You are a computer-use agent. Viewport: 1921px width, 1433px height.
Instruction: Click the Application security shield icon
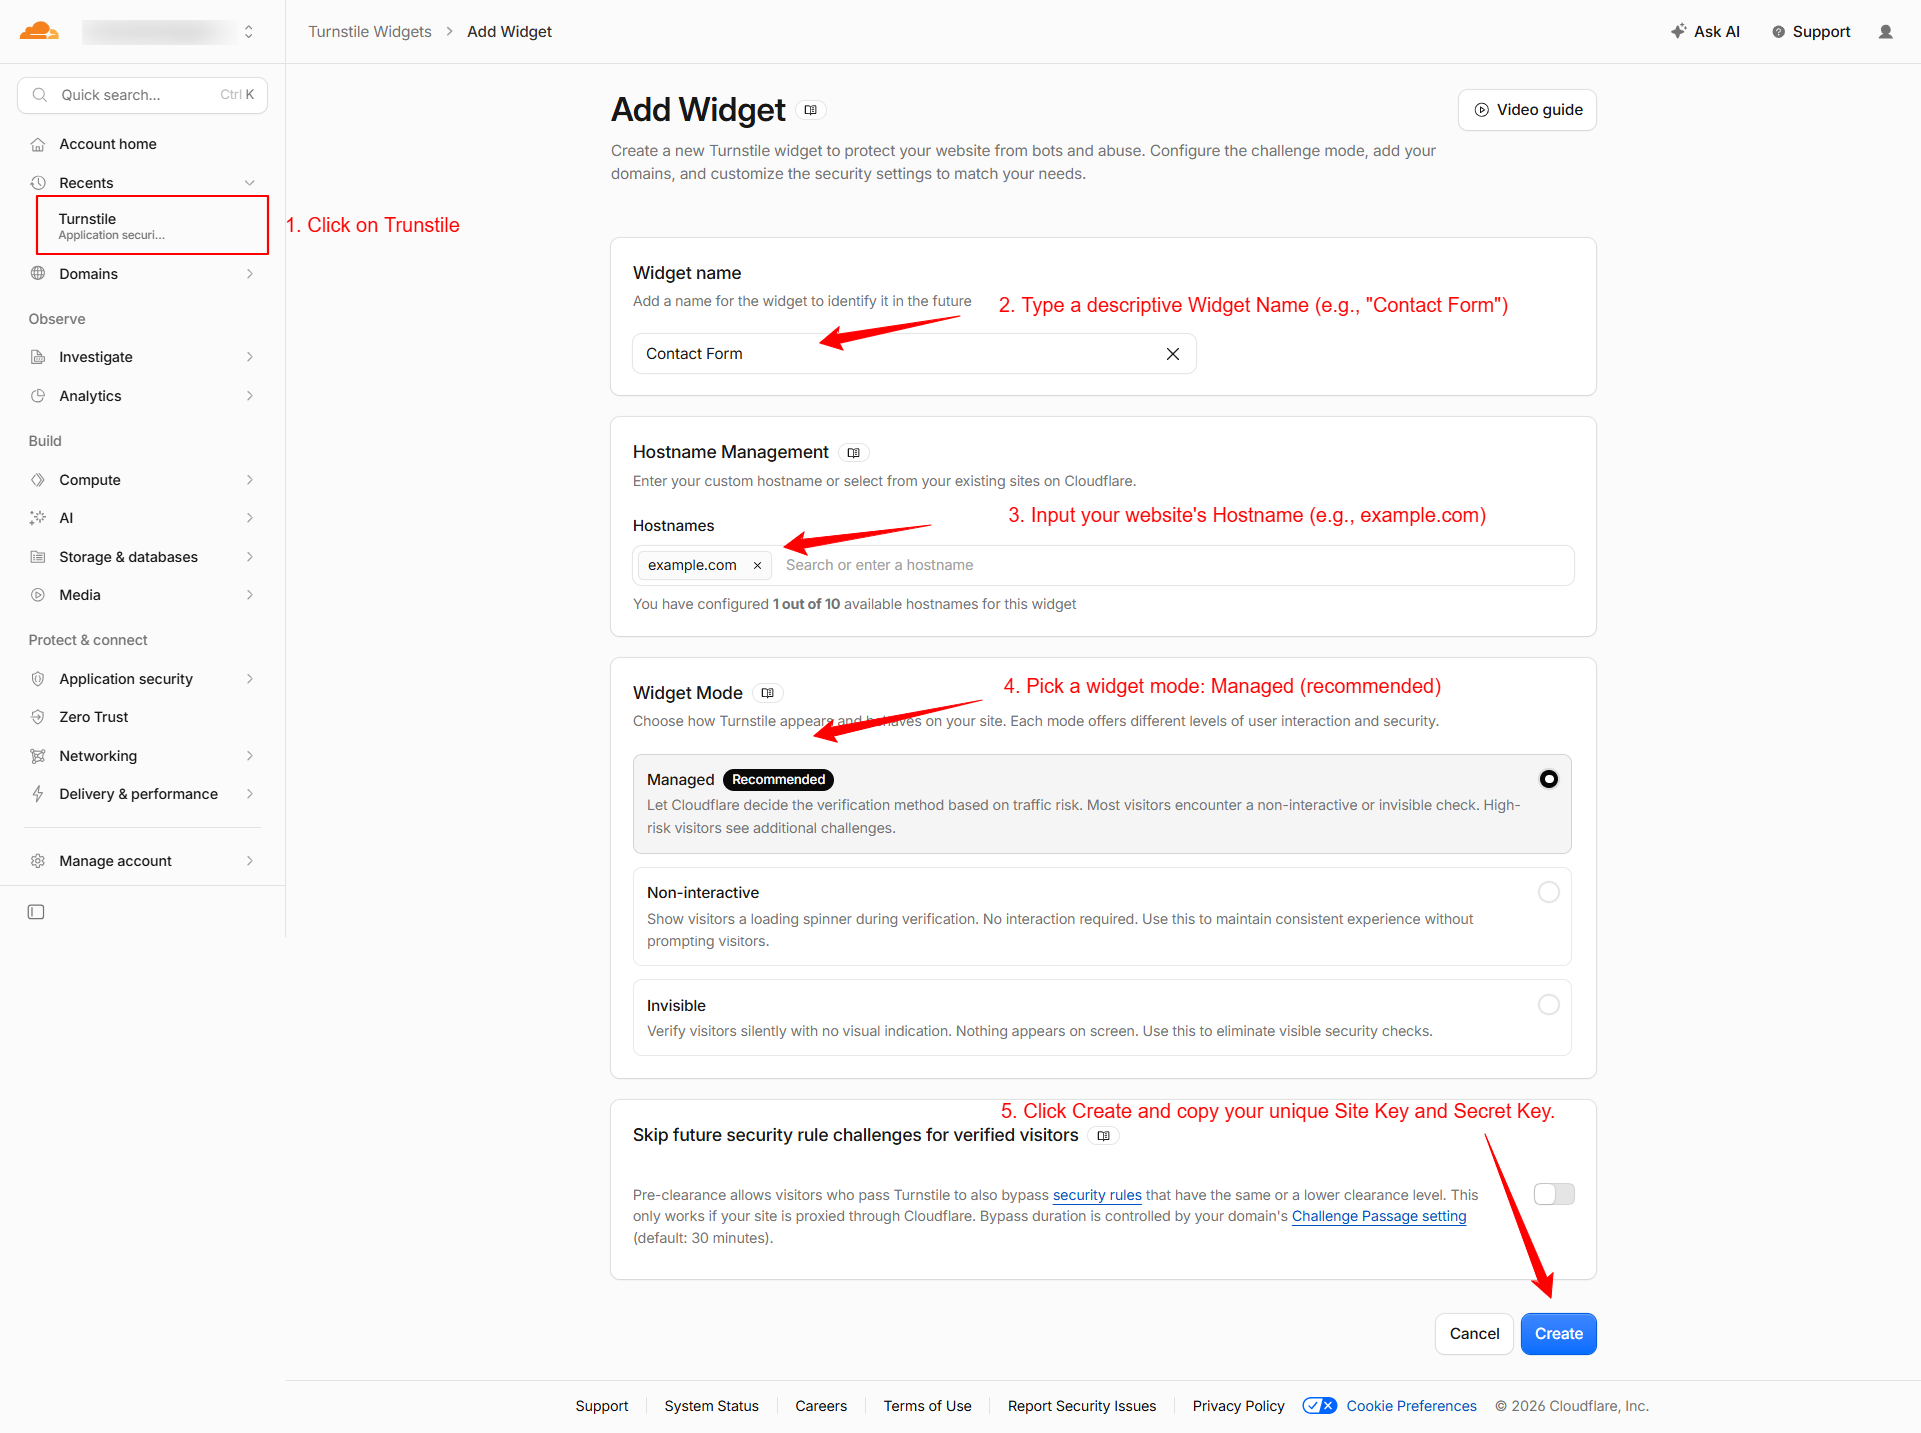38,679
